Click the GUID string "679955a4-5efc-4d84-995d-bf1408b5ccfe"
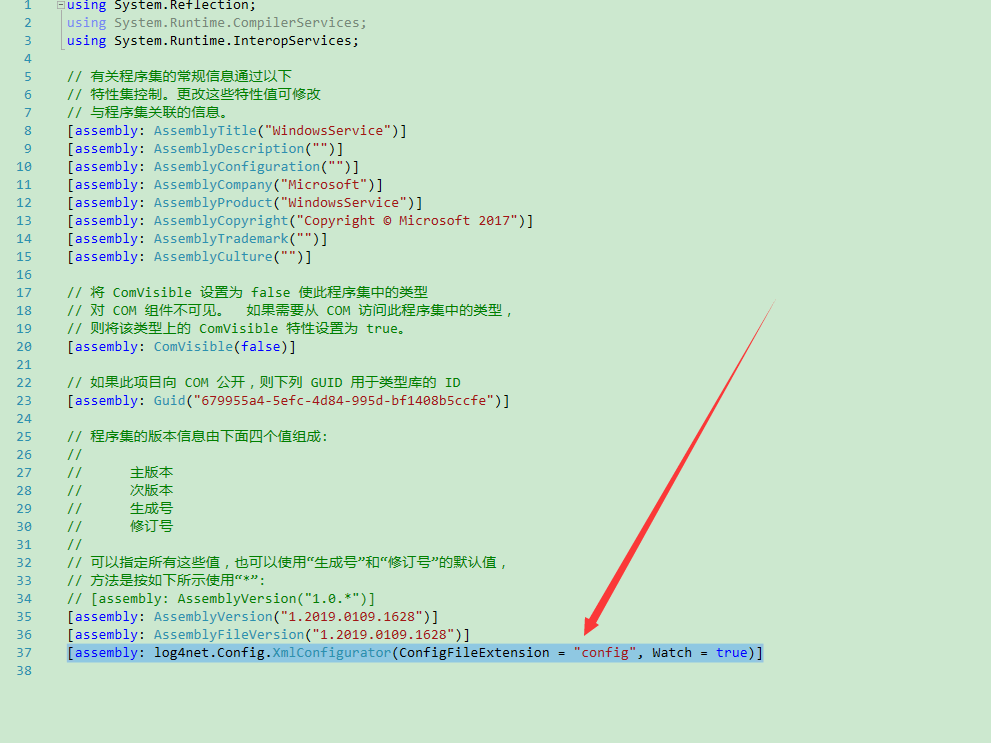 click(344, 401)
